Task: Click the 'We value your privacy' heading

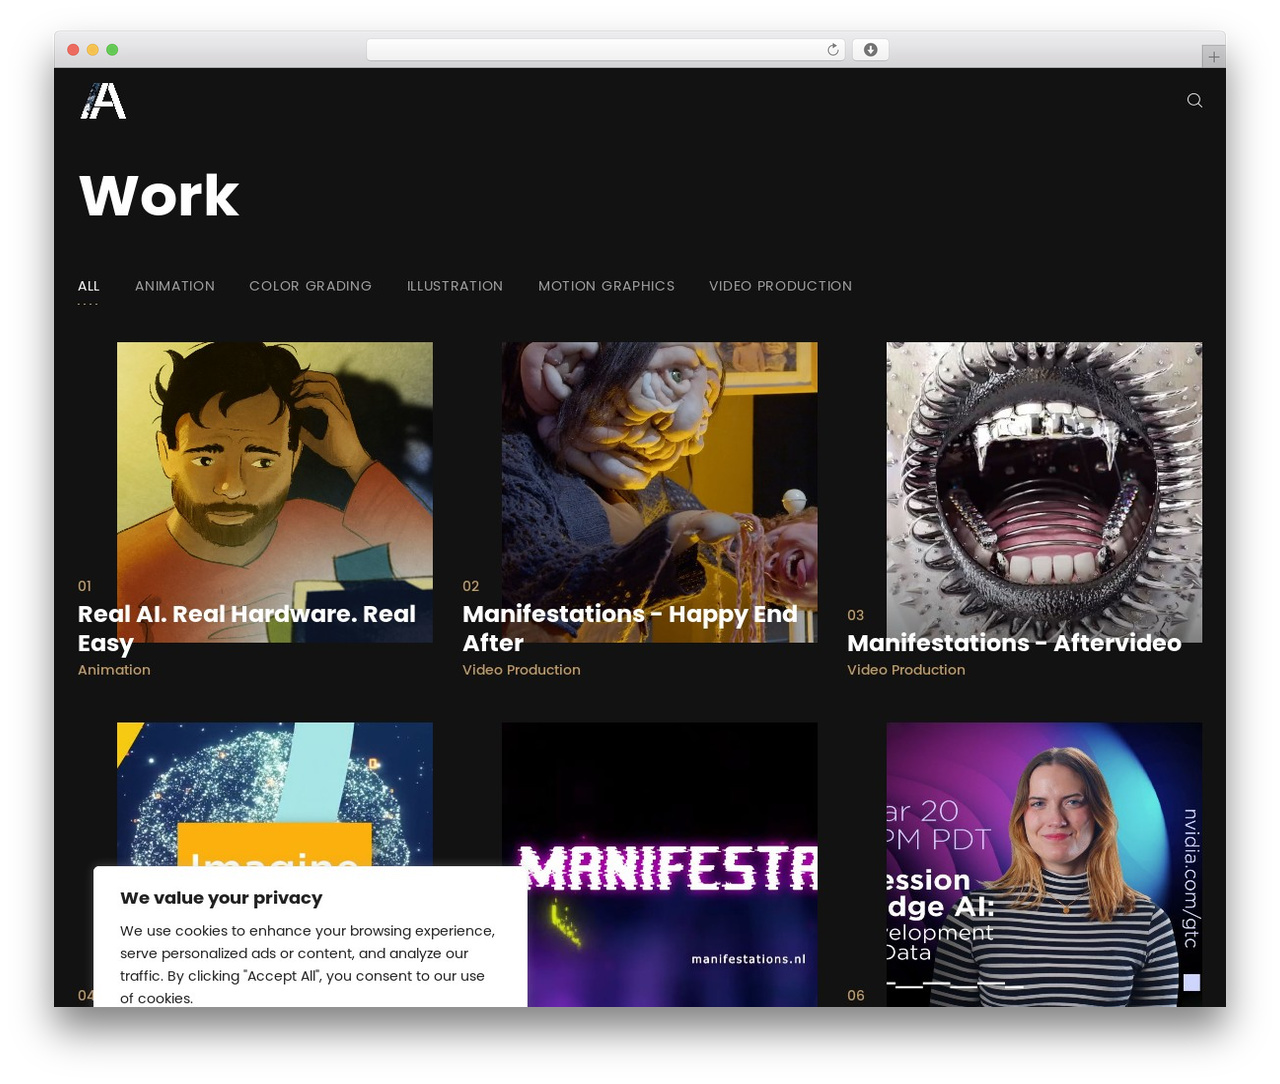Action: pyautogui.click(x=221, y=898)
